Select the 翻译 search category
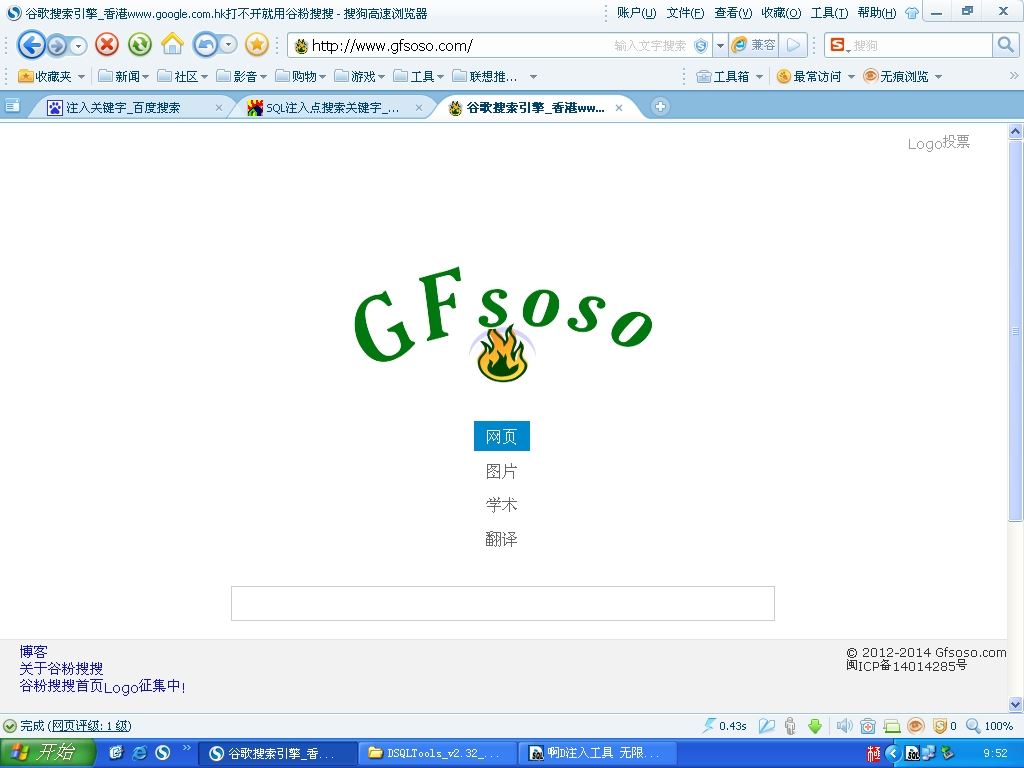Screen dimensions: 1024x768 (x=502, y=539)
